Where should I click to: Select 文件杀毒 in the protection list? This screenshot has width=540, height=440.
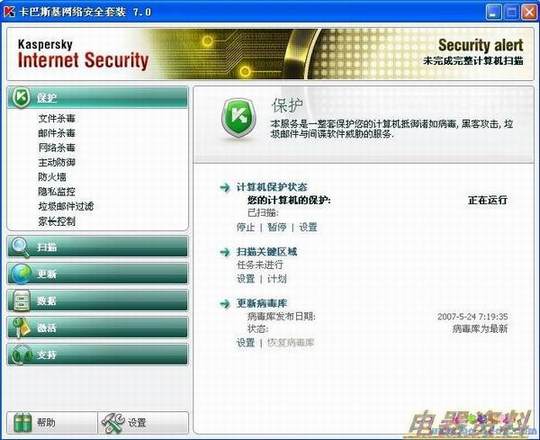[x=57, y=119]
